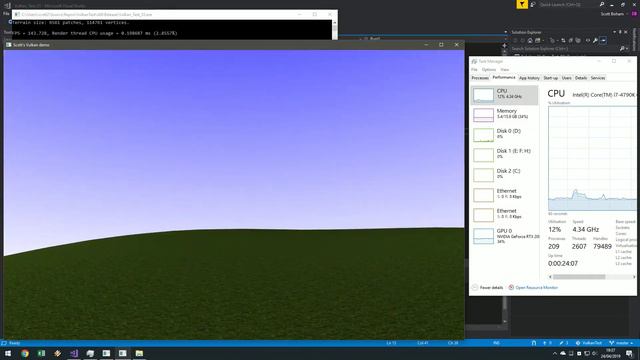Open the Visual Studio notifications flag icon

[522, 4]
